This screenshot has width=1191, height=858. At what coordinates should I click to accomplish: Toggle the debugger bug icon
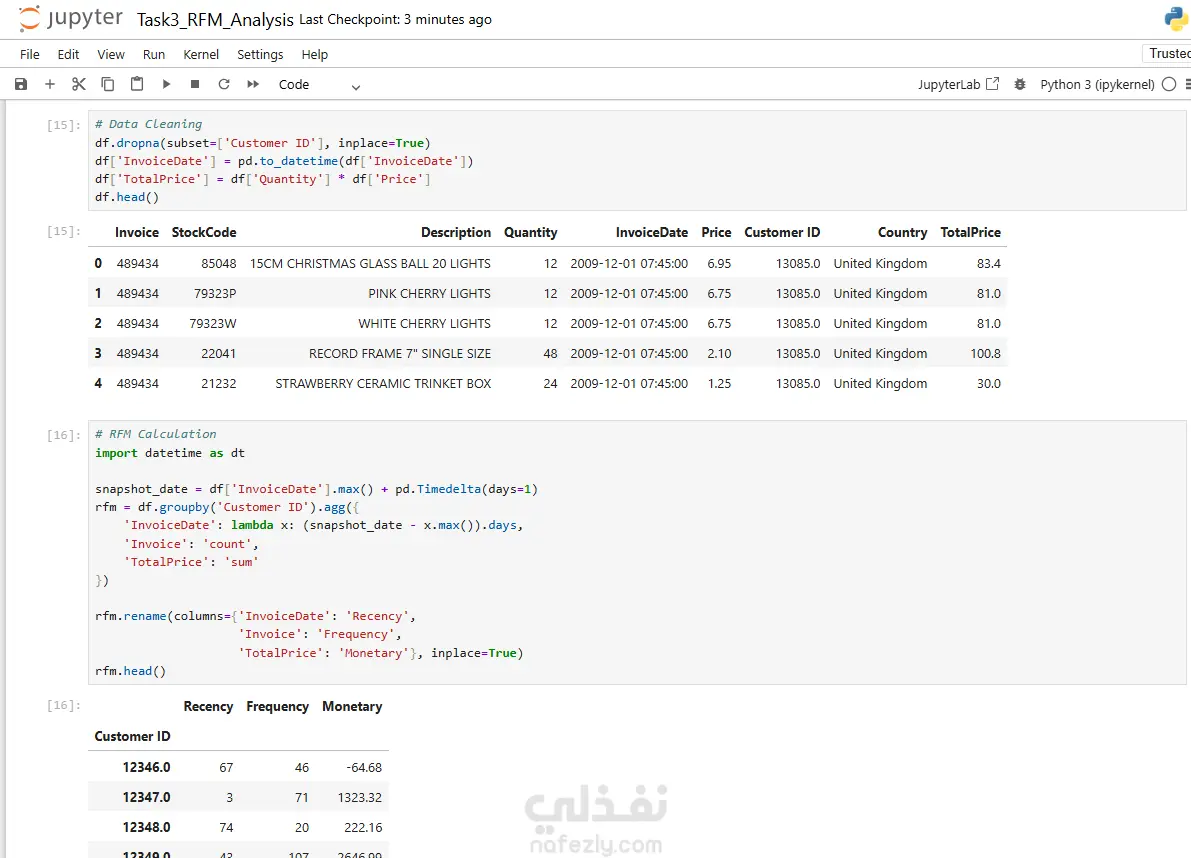point(1020,85)
